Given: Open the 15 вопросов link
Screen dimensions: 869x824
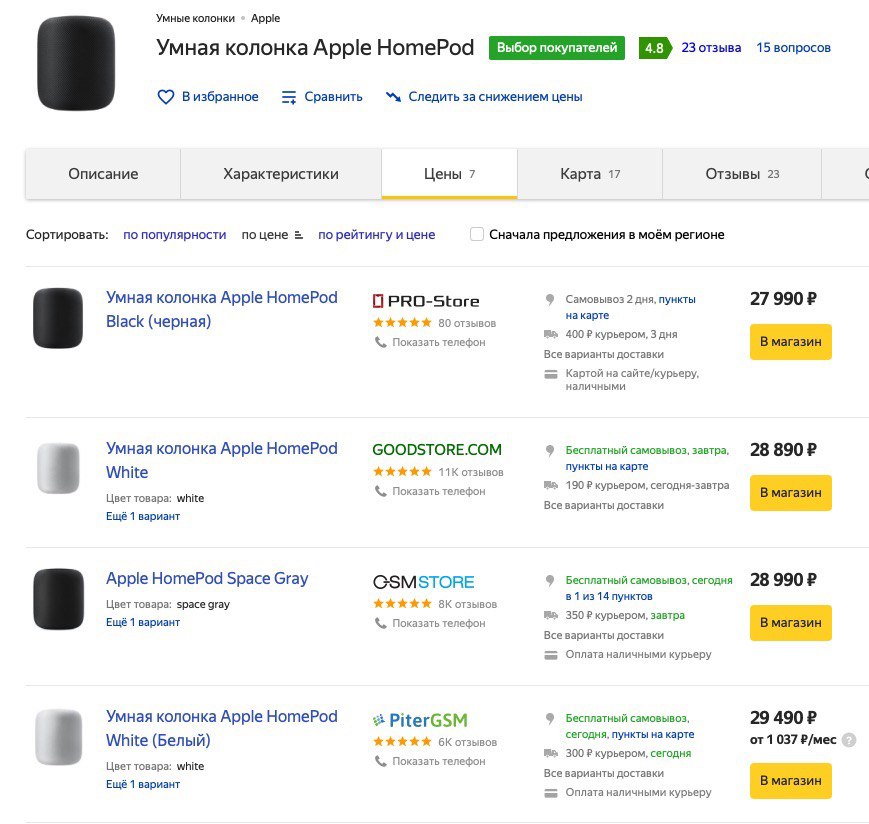Looking at the screenshot, I should 793,48.
